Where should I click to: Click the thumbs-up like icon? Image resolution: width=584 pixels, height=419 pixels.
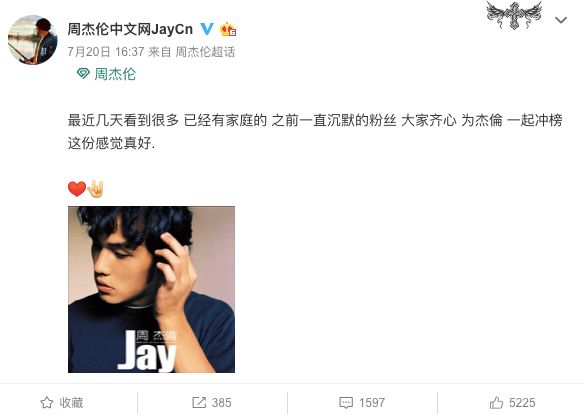point(496,403)
